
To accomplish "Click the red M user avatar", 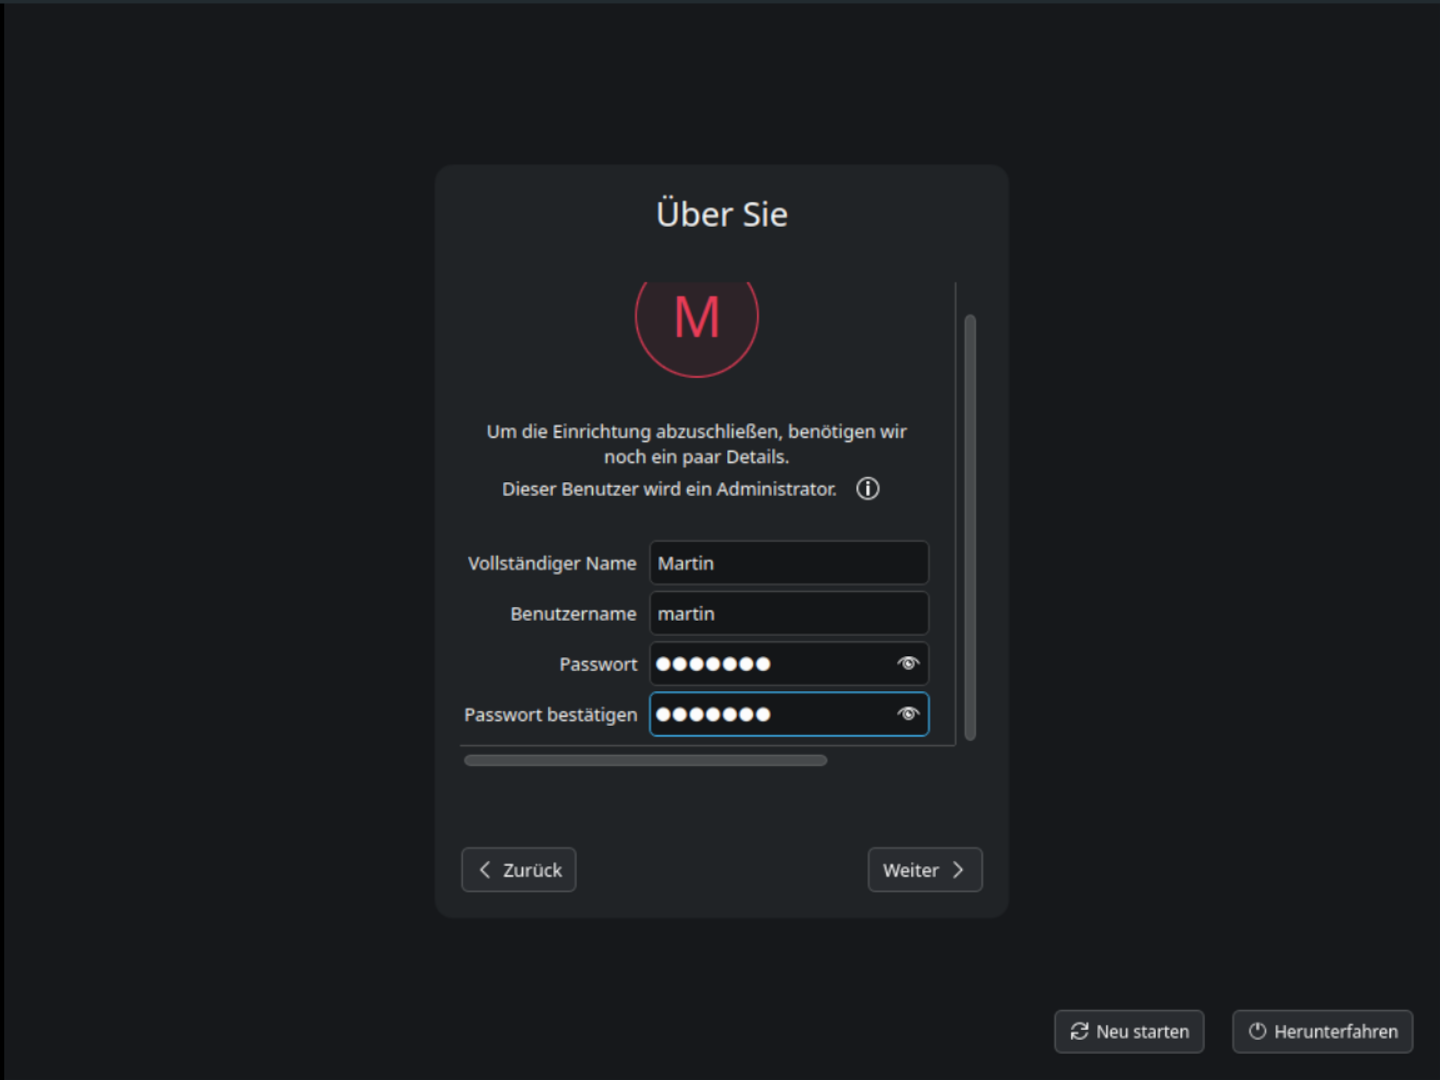I will [x=697, y=320].
